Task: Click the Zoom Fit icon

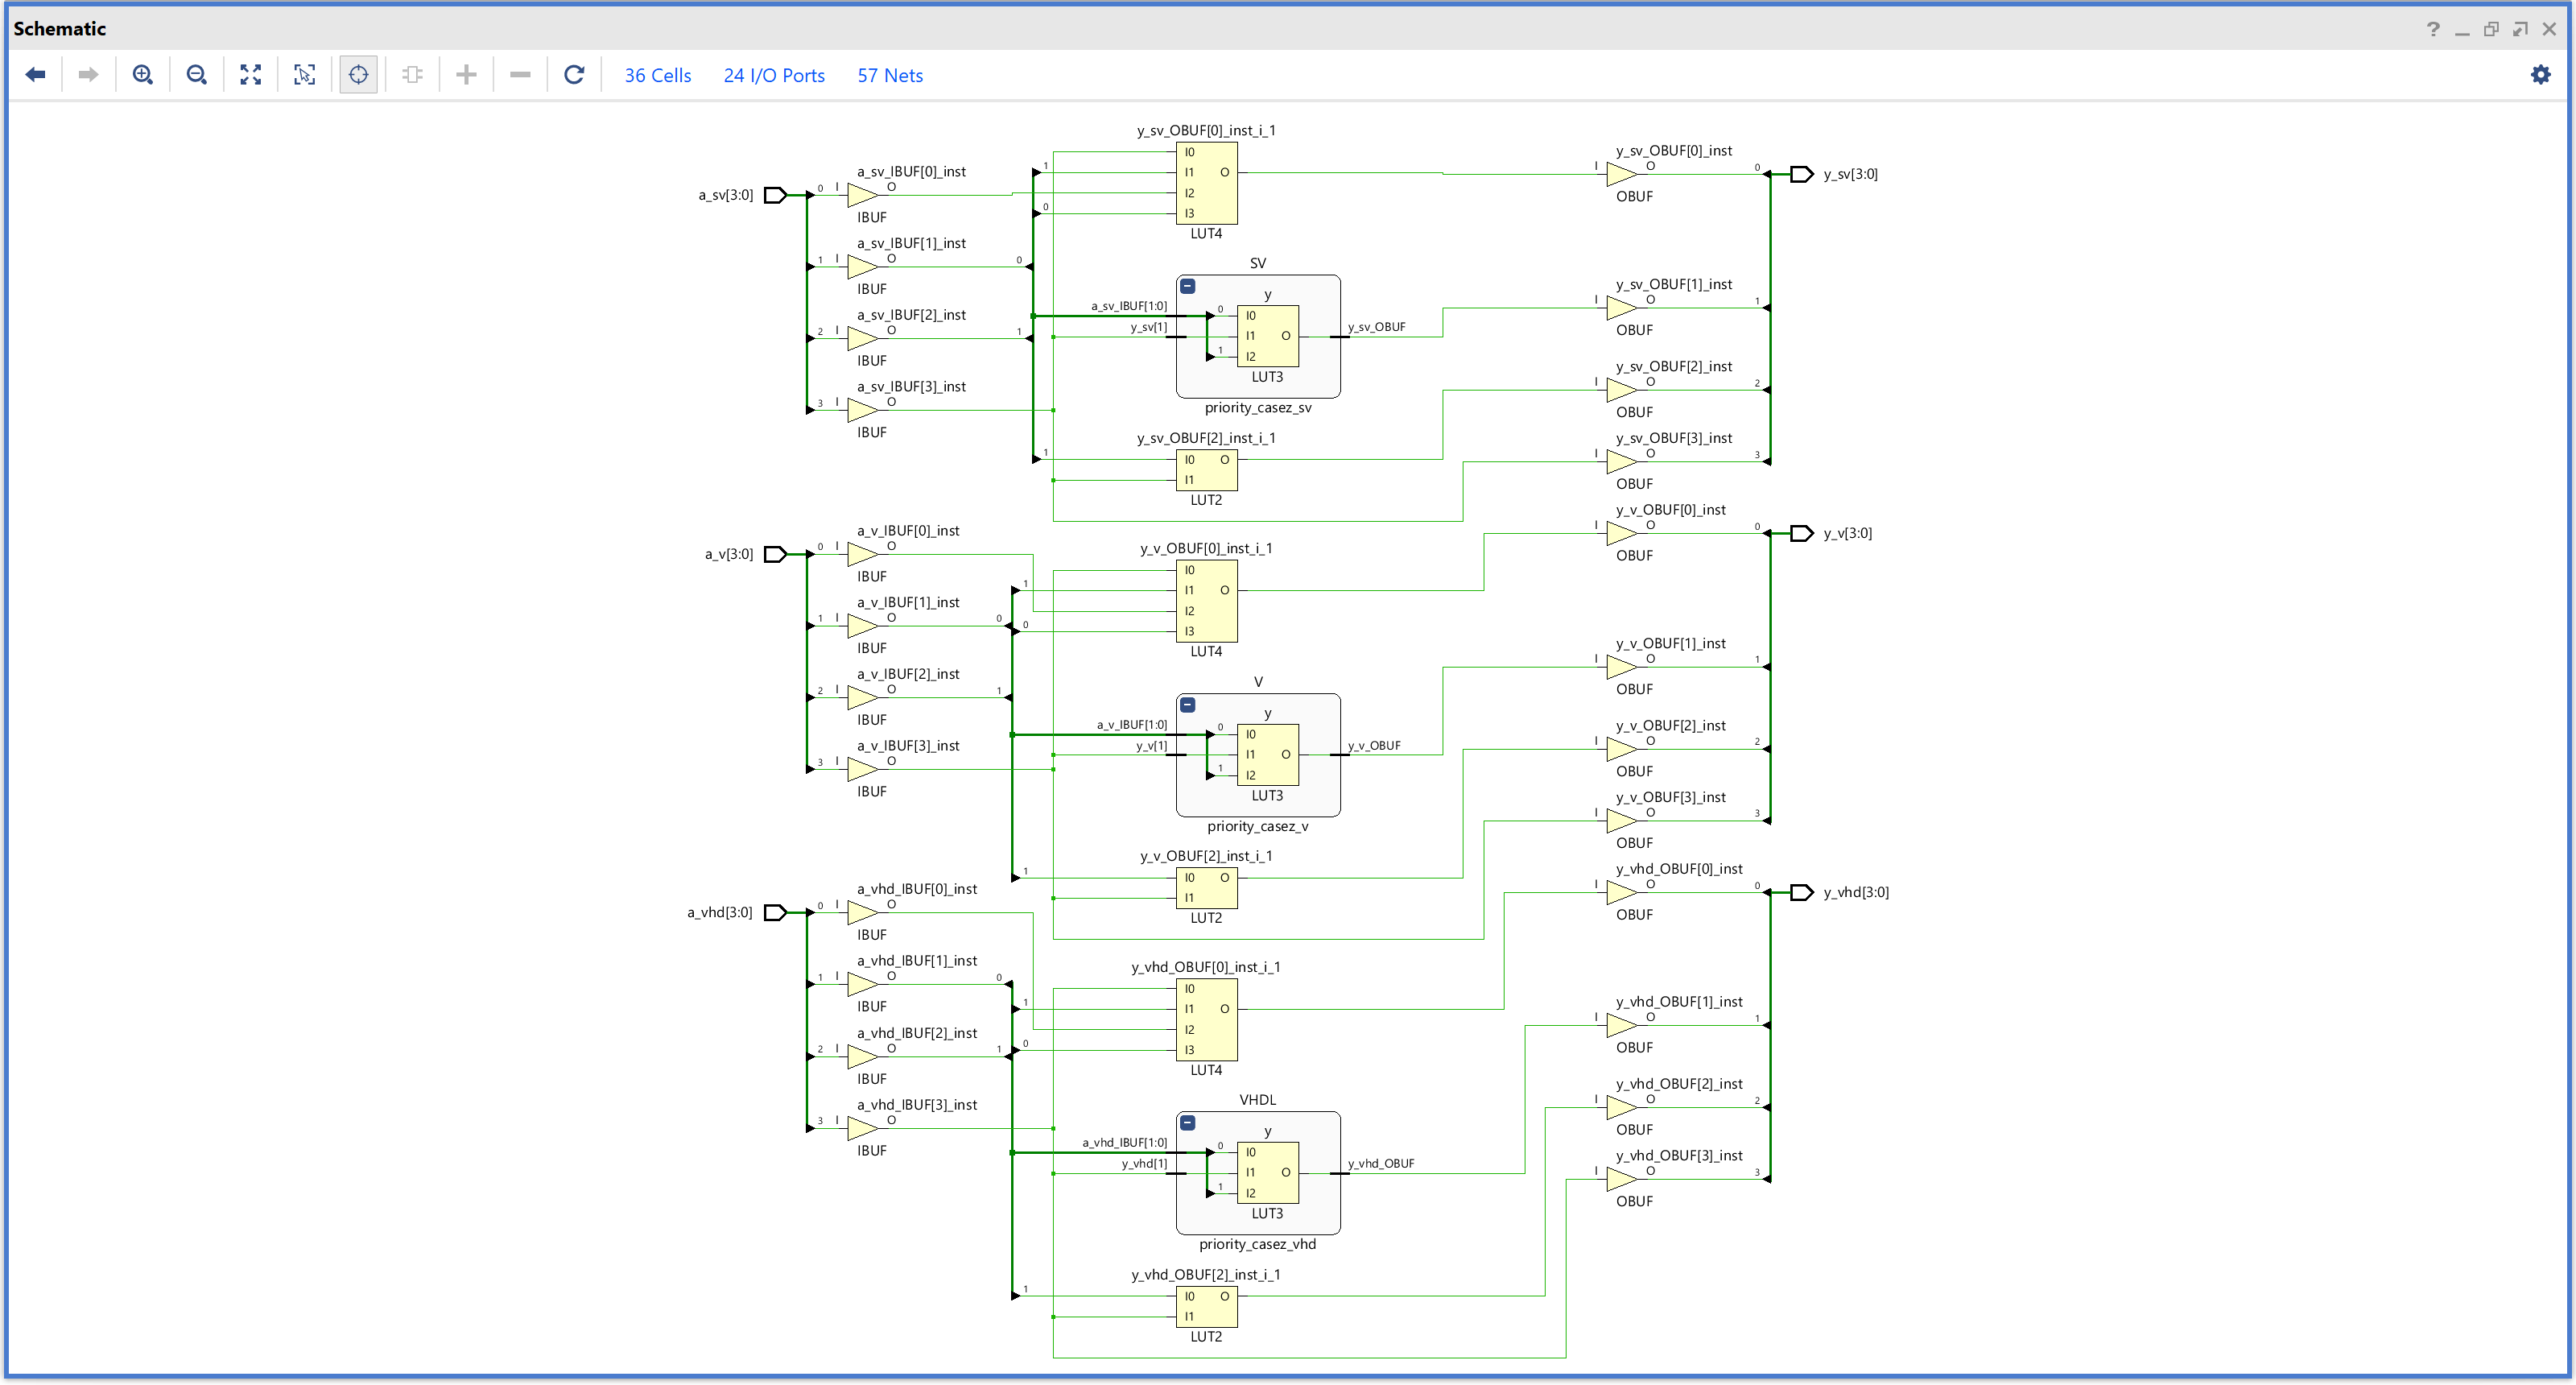Action: click(x=251, y=74)
